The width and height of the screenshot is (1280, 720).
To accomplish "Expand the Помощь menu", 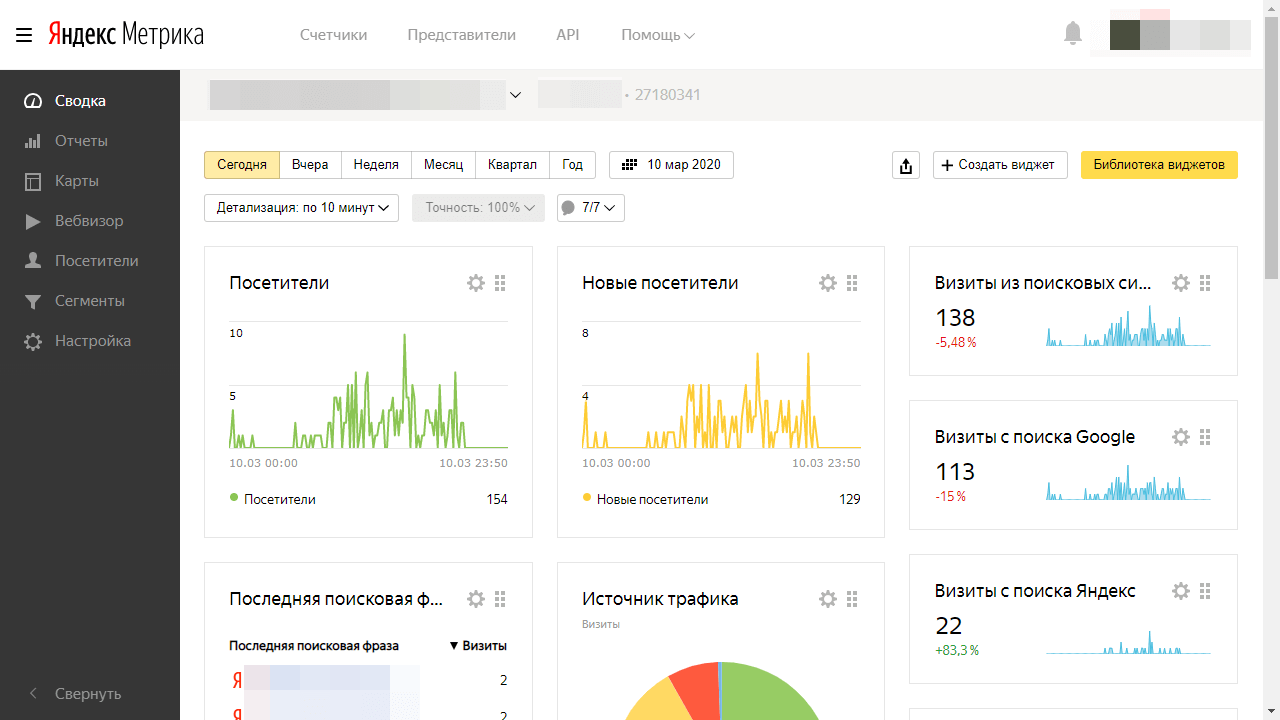I will point(657,35).
